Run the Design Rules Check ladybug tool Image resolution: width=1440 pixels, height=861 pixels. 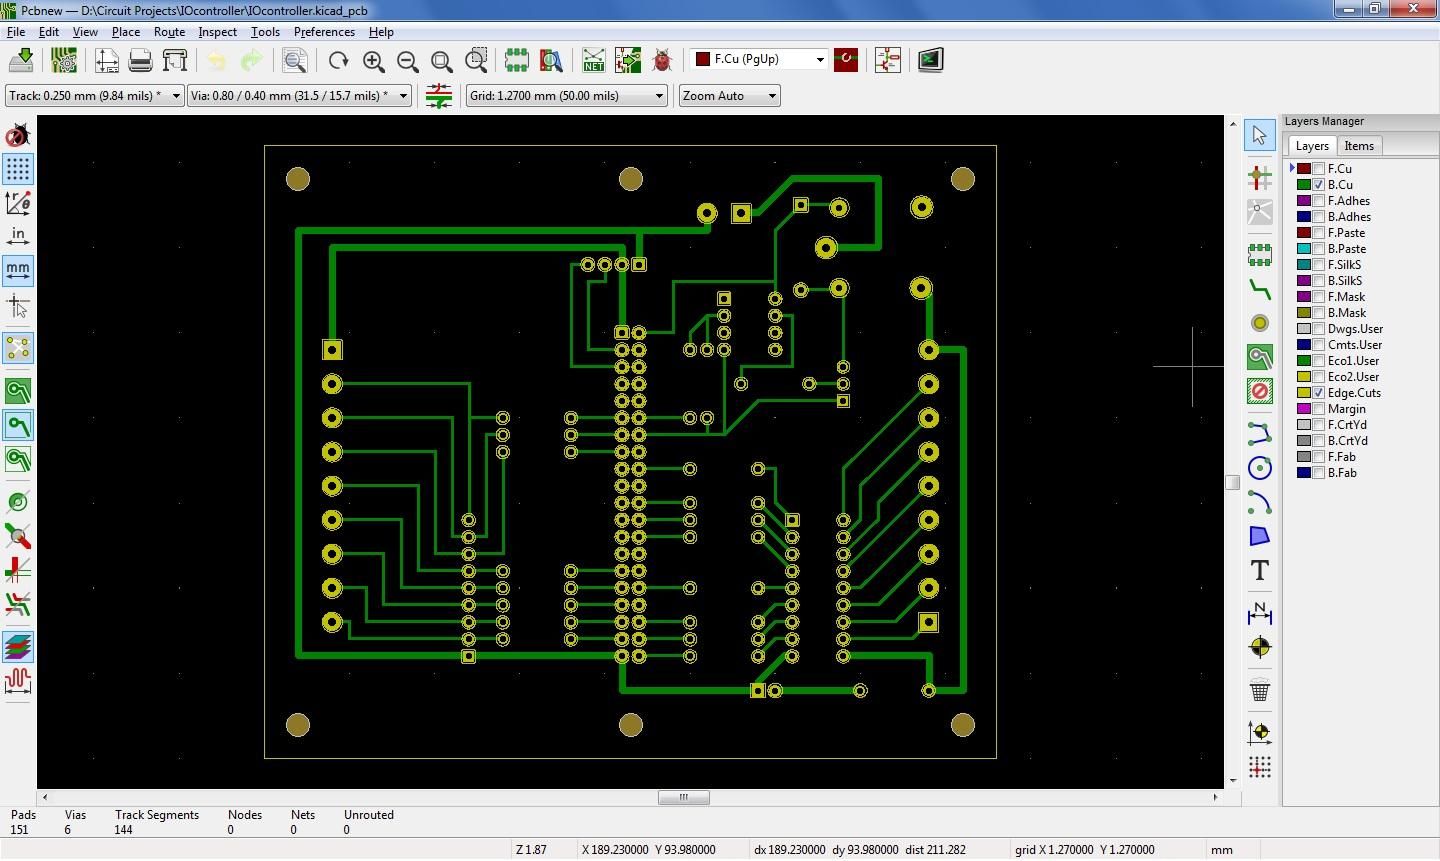pos(661,60)
